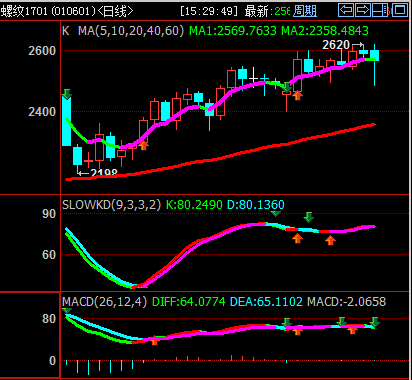
Task: Click the K MA(5,10,20,40,60) indicator label
Action: click(x=123, y=31)
